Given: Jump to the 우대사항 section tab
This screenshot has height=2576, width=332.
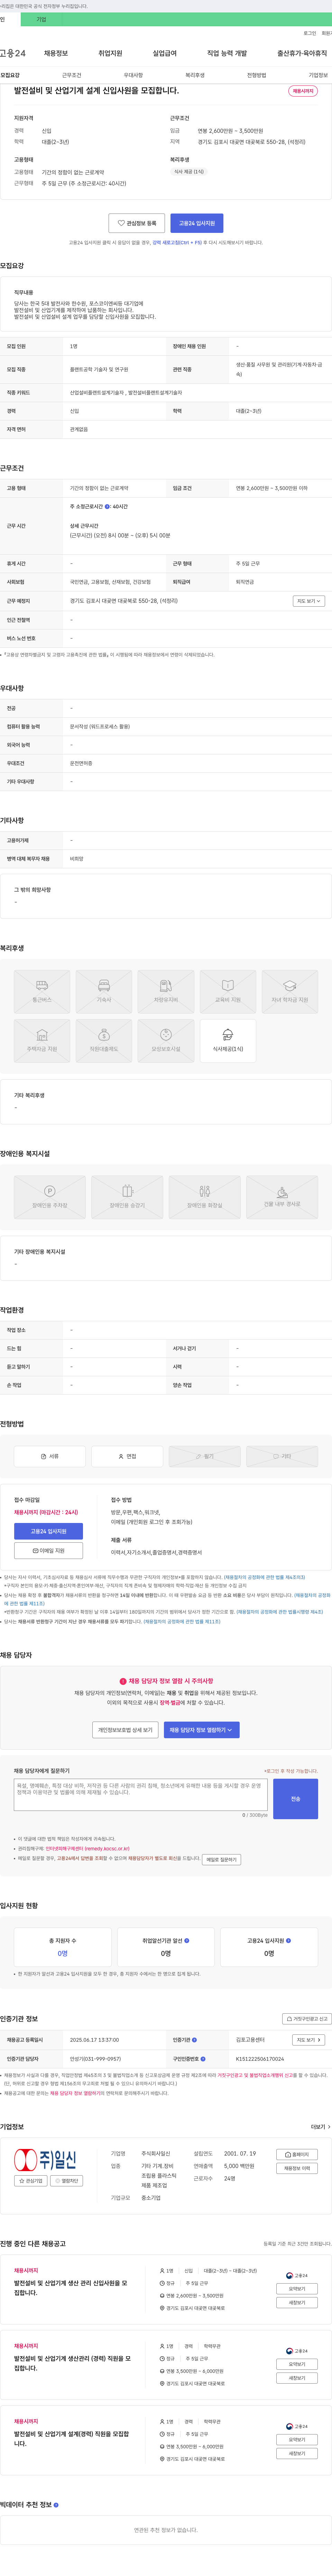Looking at the screenshot, I should tap(133, 75).
